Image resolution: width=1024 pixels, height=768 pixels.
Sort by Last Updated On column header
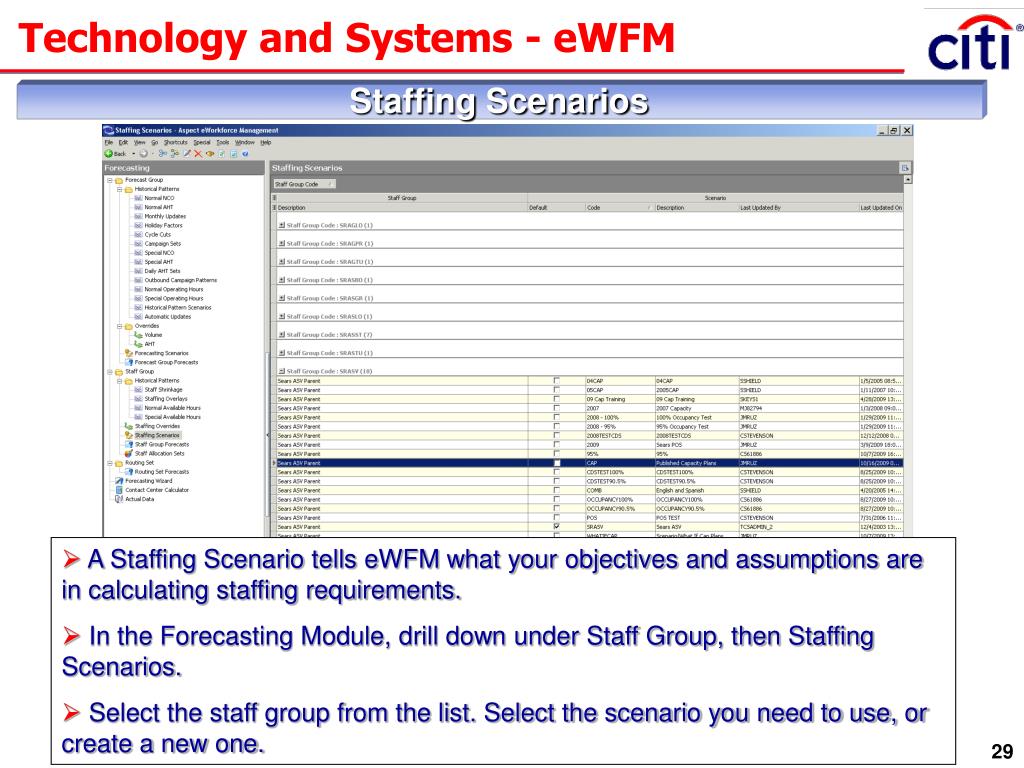(881, 208)
